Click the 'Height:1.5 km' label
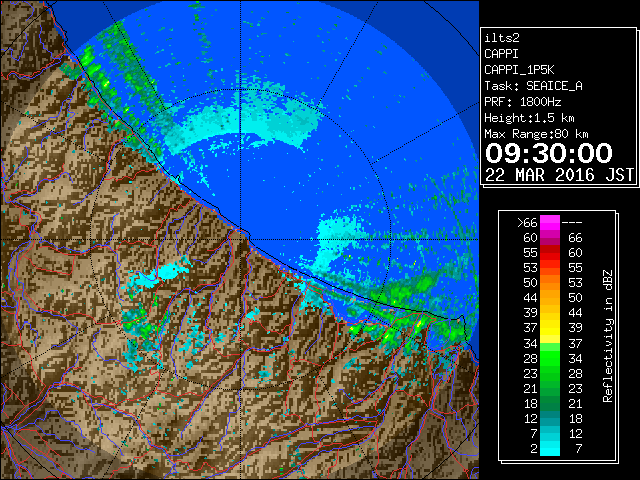Screen dimensions: 640x480 pyautogui.click(x=529, y=118)
